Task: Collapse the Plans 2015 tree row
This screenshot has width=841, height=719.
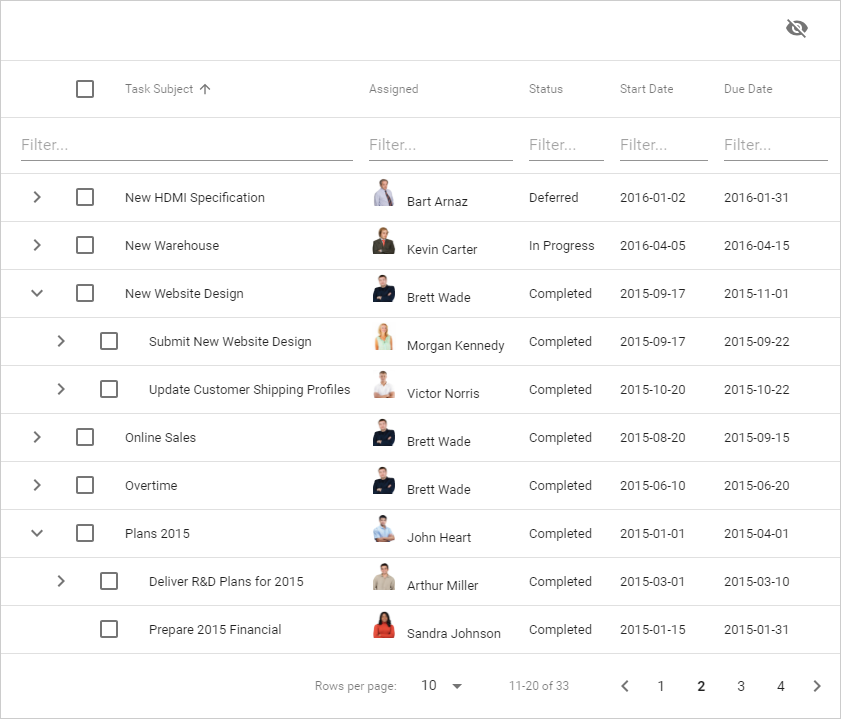Action: [37, 533]
